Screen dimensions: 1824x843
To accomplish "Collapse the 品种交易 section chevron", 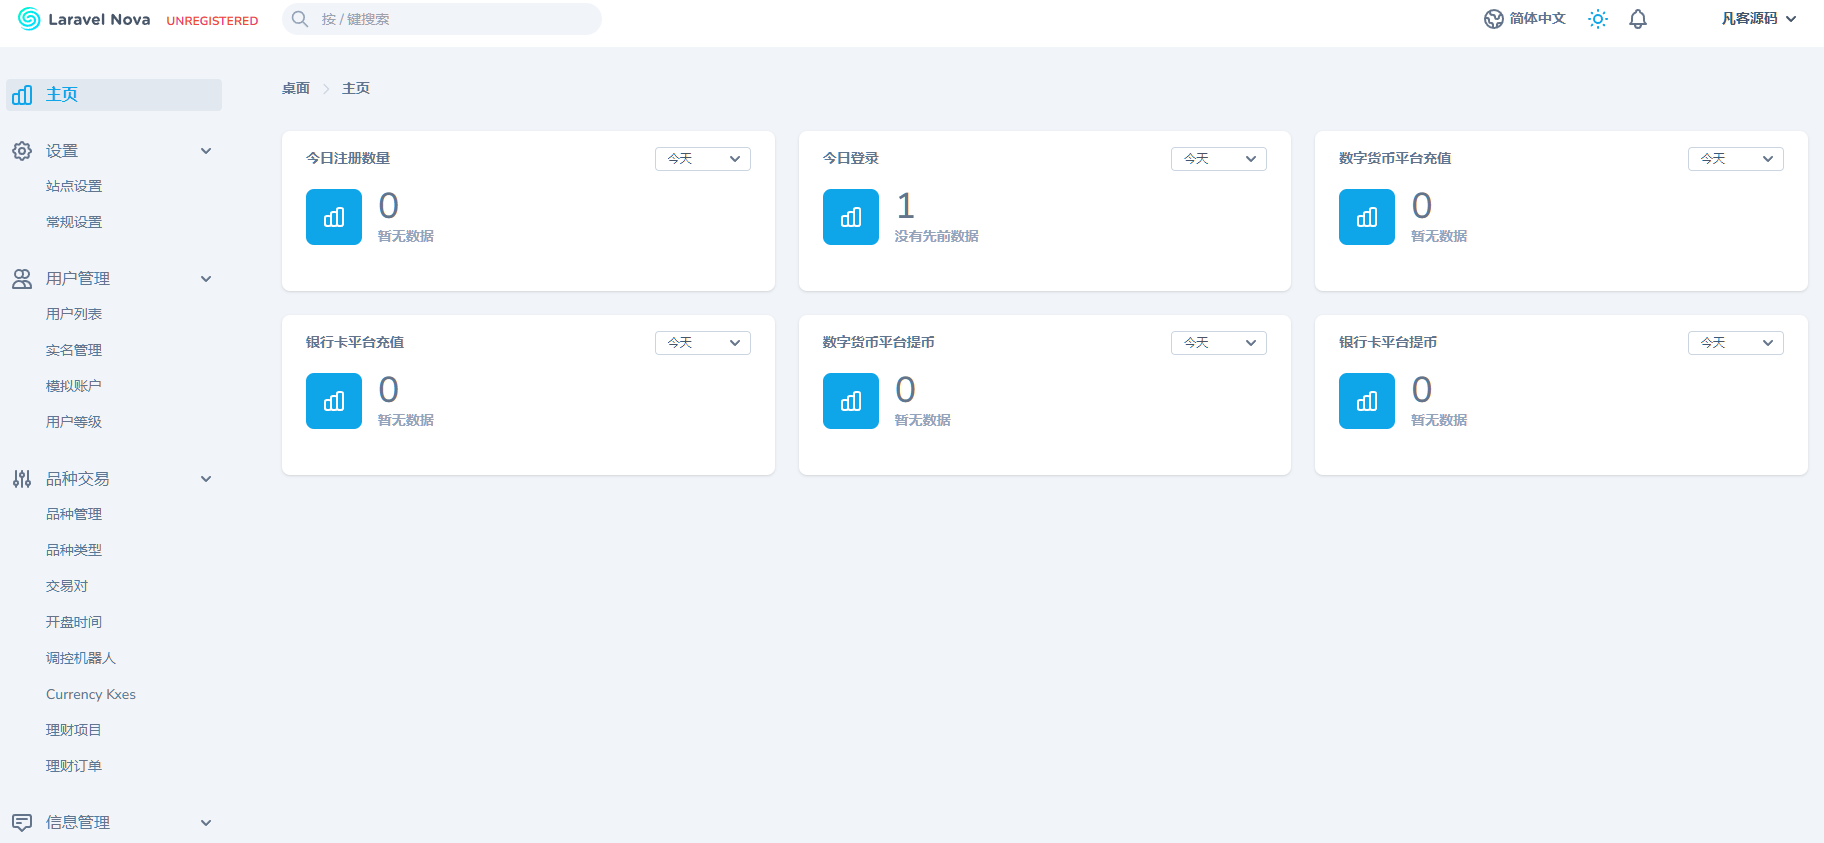I will point(206,479).
